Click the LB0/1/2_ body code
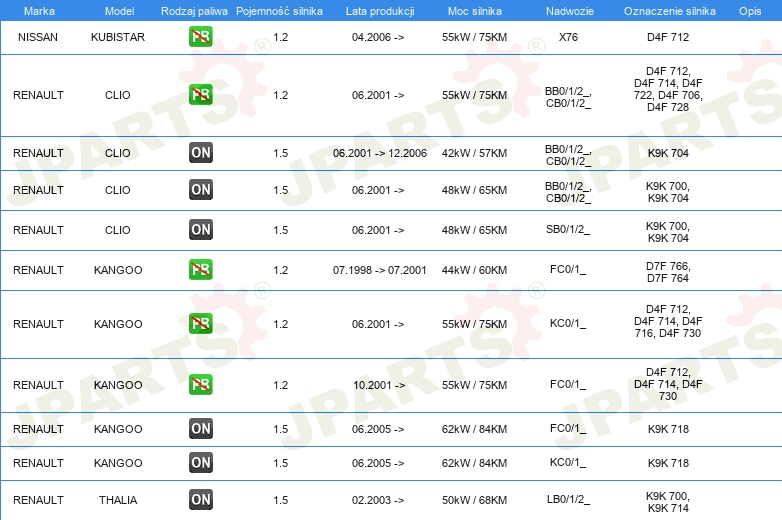This screenshot has height=520, width=782. (568, 500)
